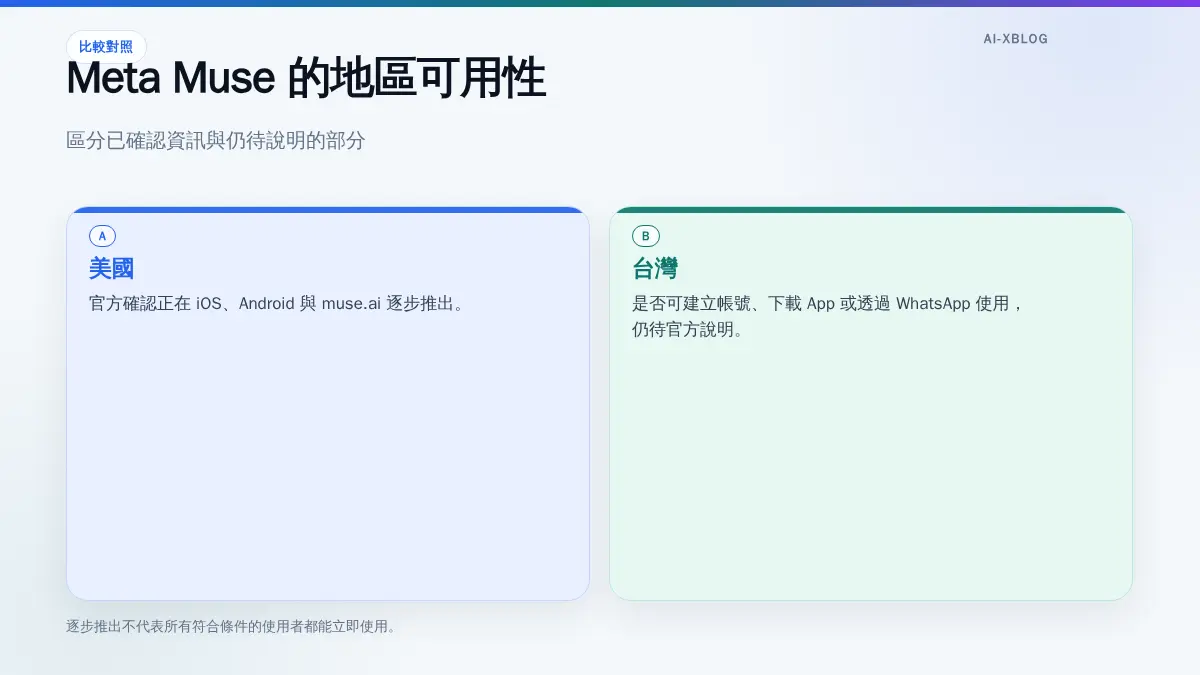The width and height of the screenshot is (1200, 675).
Task: Click the AI-XBLOG brand text
Action: click(x=1016, y=39)
